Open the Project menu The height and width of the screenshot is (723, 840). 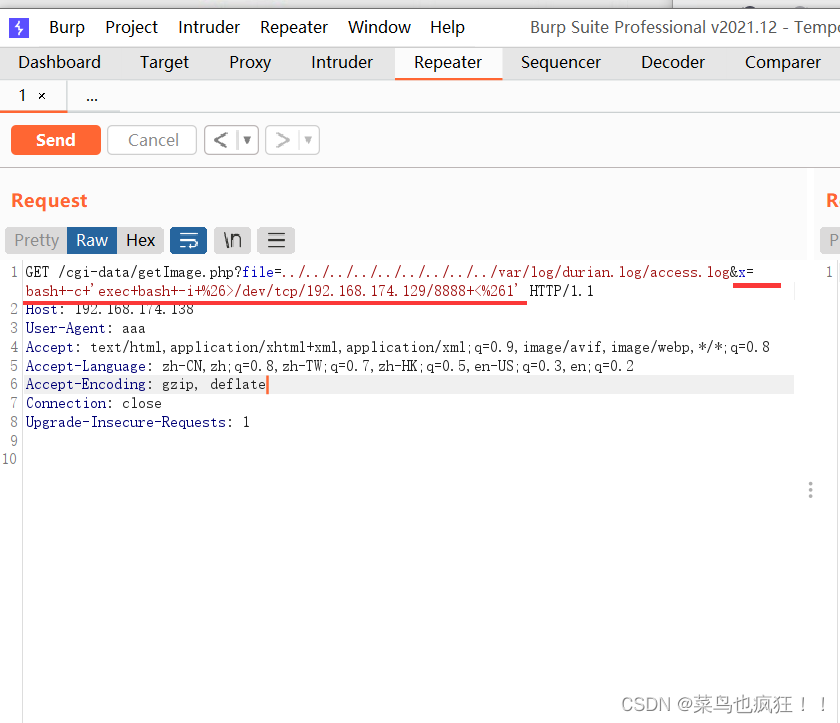(x=131, y=27)
